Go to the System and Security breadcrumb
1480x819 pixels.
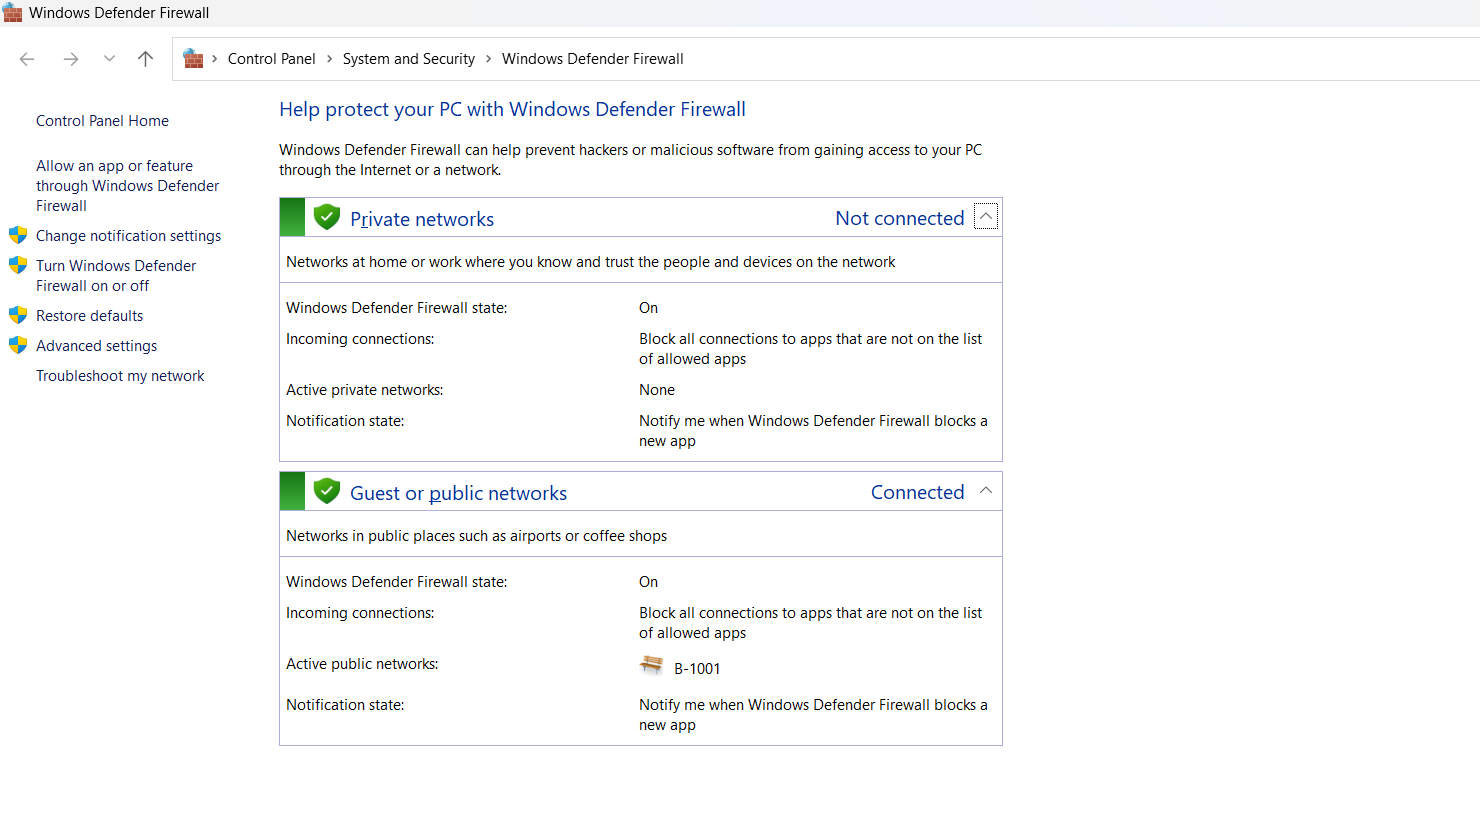coord(408,59)
